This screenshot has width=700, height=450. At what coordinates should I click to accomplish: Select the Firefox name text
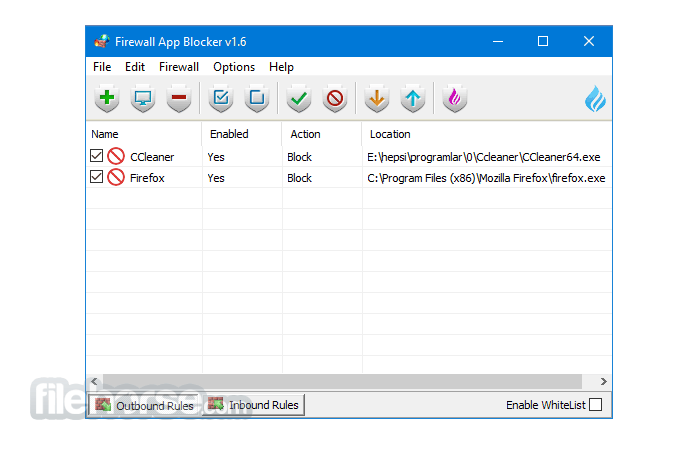click(x=147, y=178)
